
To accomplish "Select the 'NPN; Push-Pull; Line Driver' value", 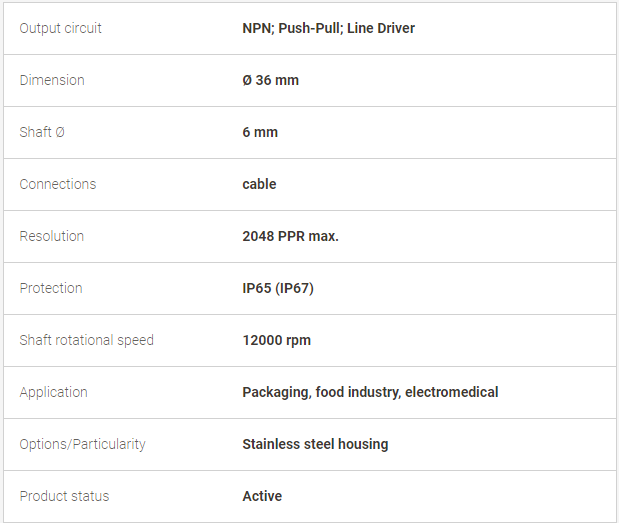I will coord(328,28).
